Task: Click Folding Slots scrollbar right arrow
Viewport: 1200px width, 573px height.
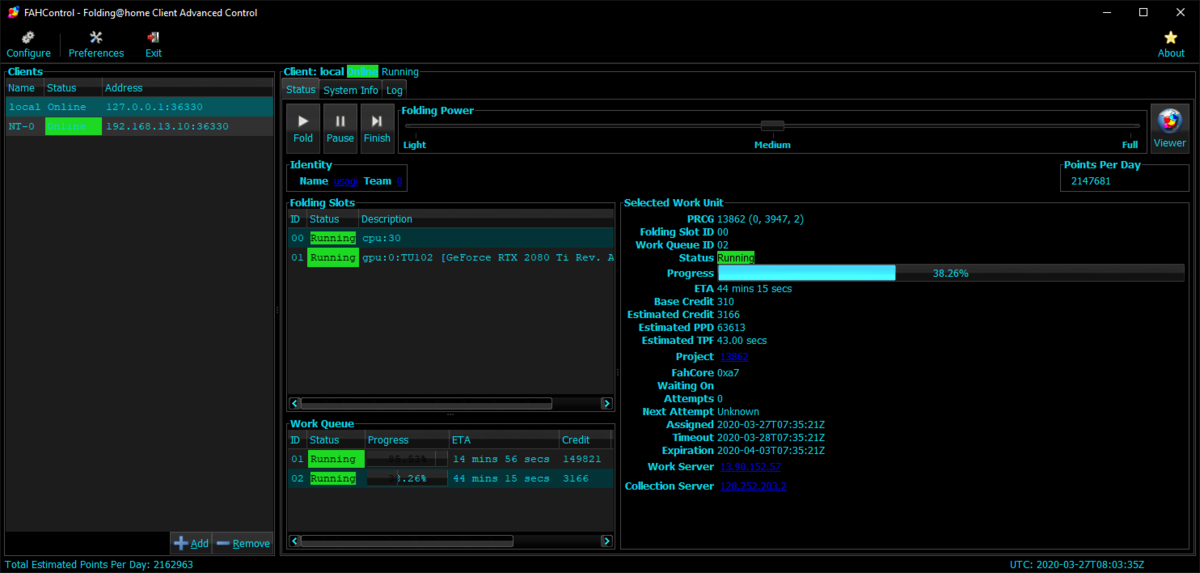Action: 607,404
